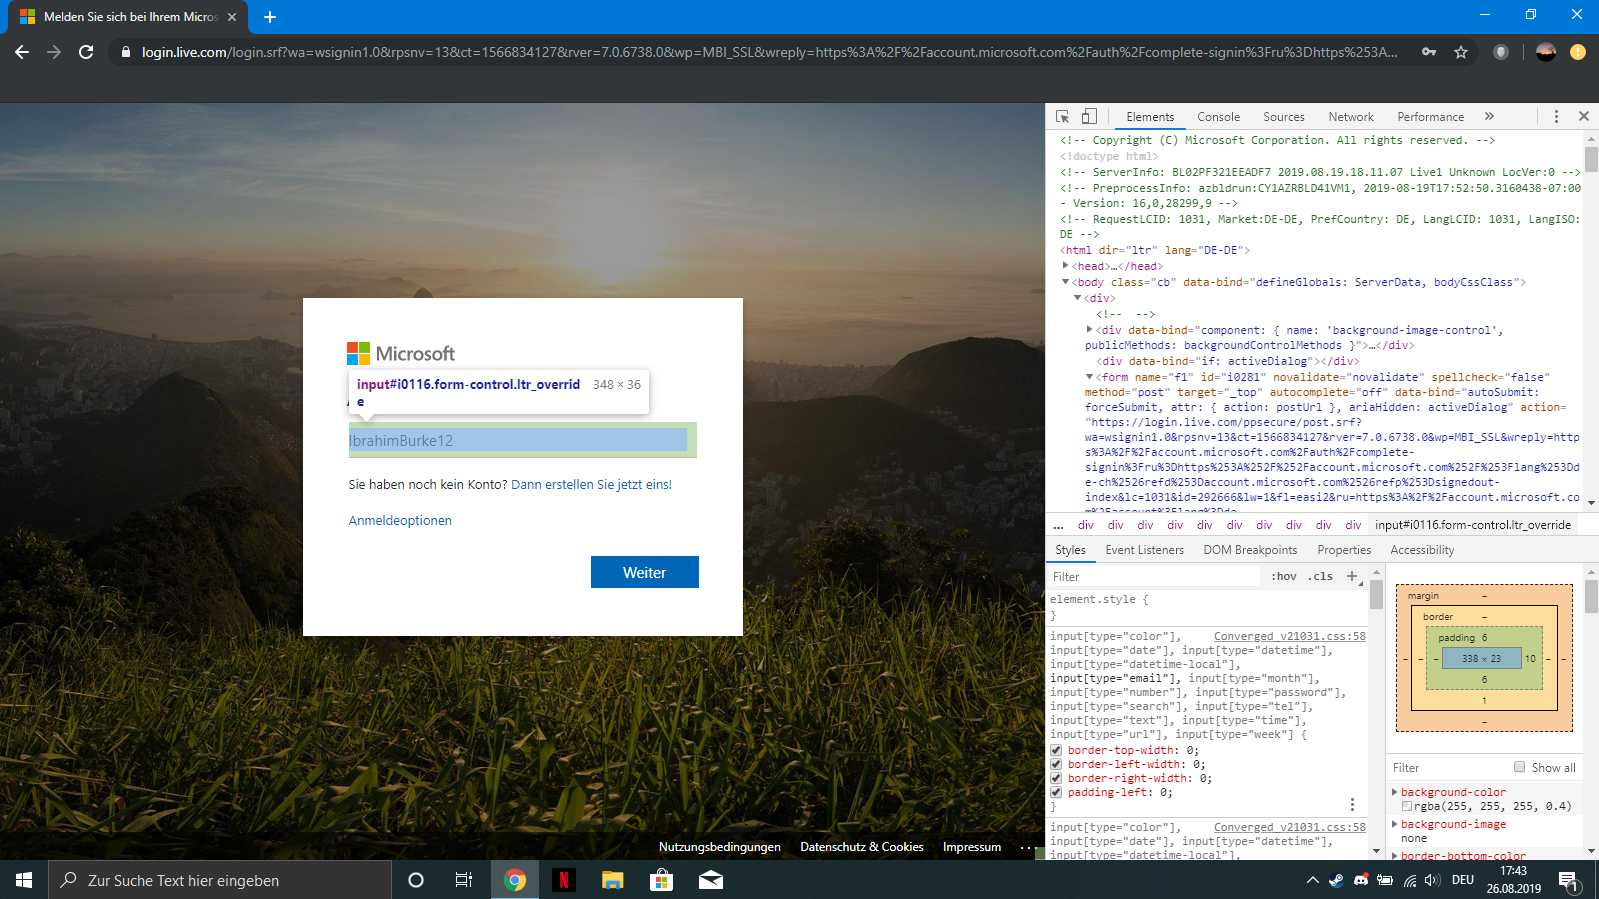
Task: Close the 'Melden Sie sich bei Ihrem' tab
Action: point(232,17)
